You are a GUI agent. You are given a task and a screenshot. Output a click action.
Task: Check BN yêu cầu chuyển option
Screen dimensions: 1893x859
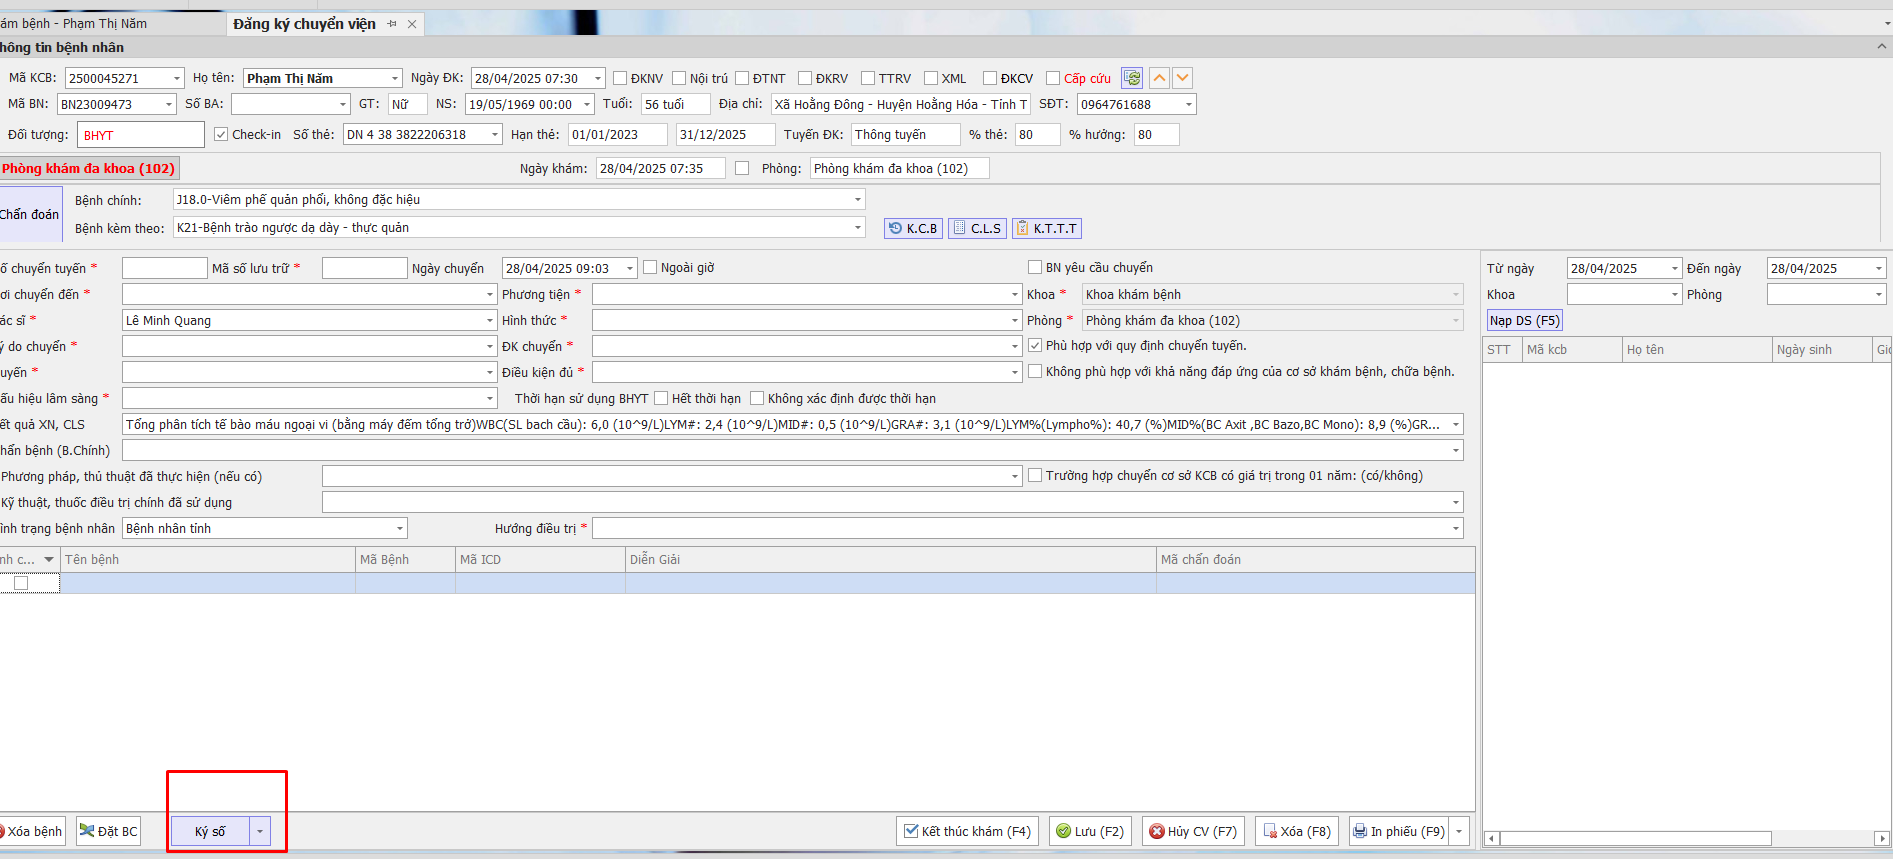(1035, 267)
